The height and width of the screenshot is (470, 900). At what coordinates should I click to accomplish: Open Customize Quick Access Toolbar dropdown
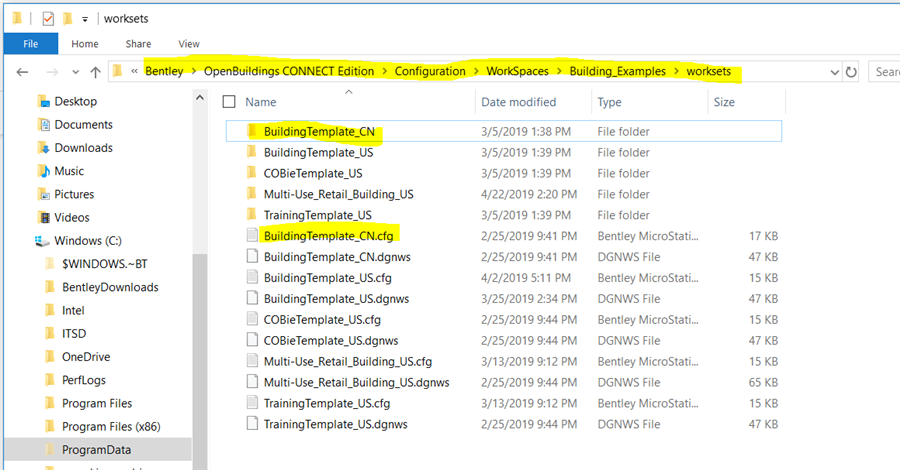pyautogui.click(x=84, y=19)
